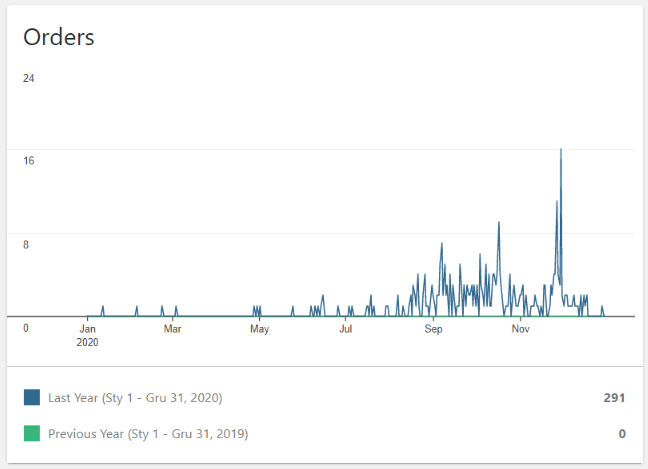Click the 8 y-axis label
Screen dimensions: 648x469
click(x=27, y=245)
